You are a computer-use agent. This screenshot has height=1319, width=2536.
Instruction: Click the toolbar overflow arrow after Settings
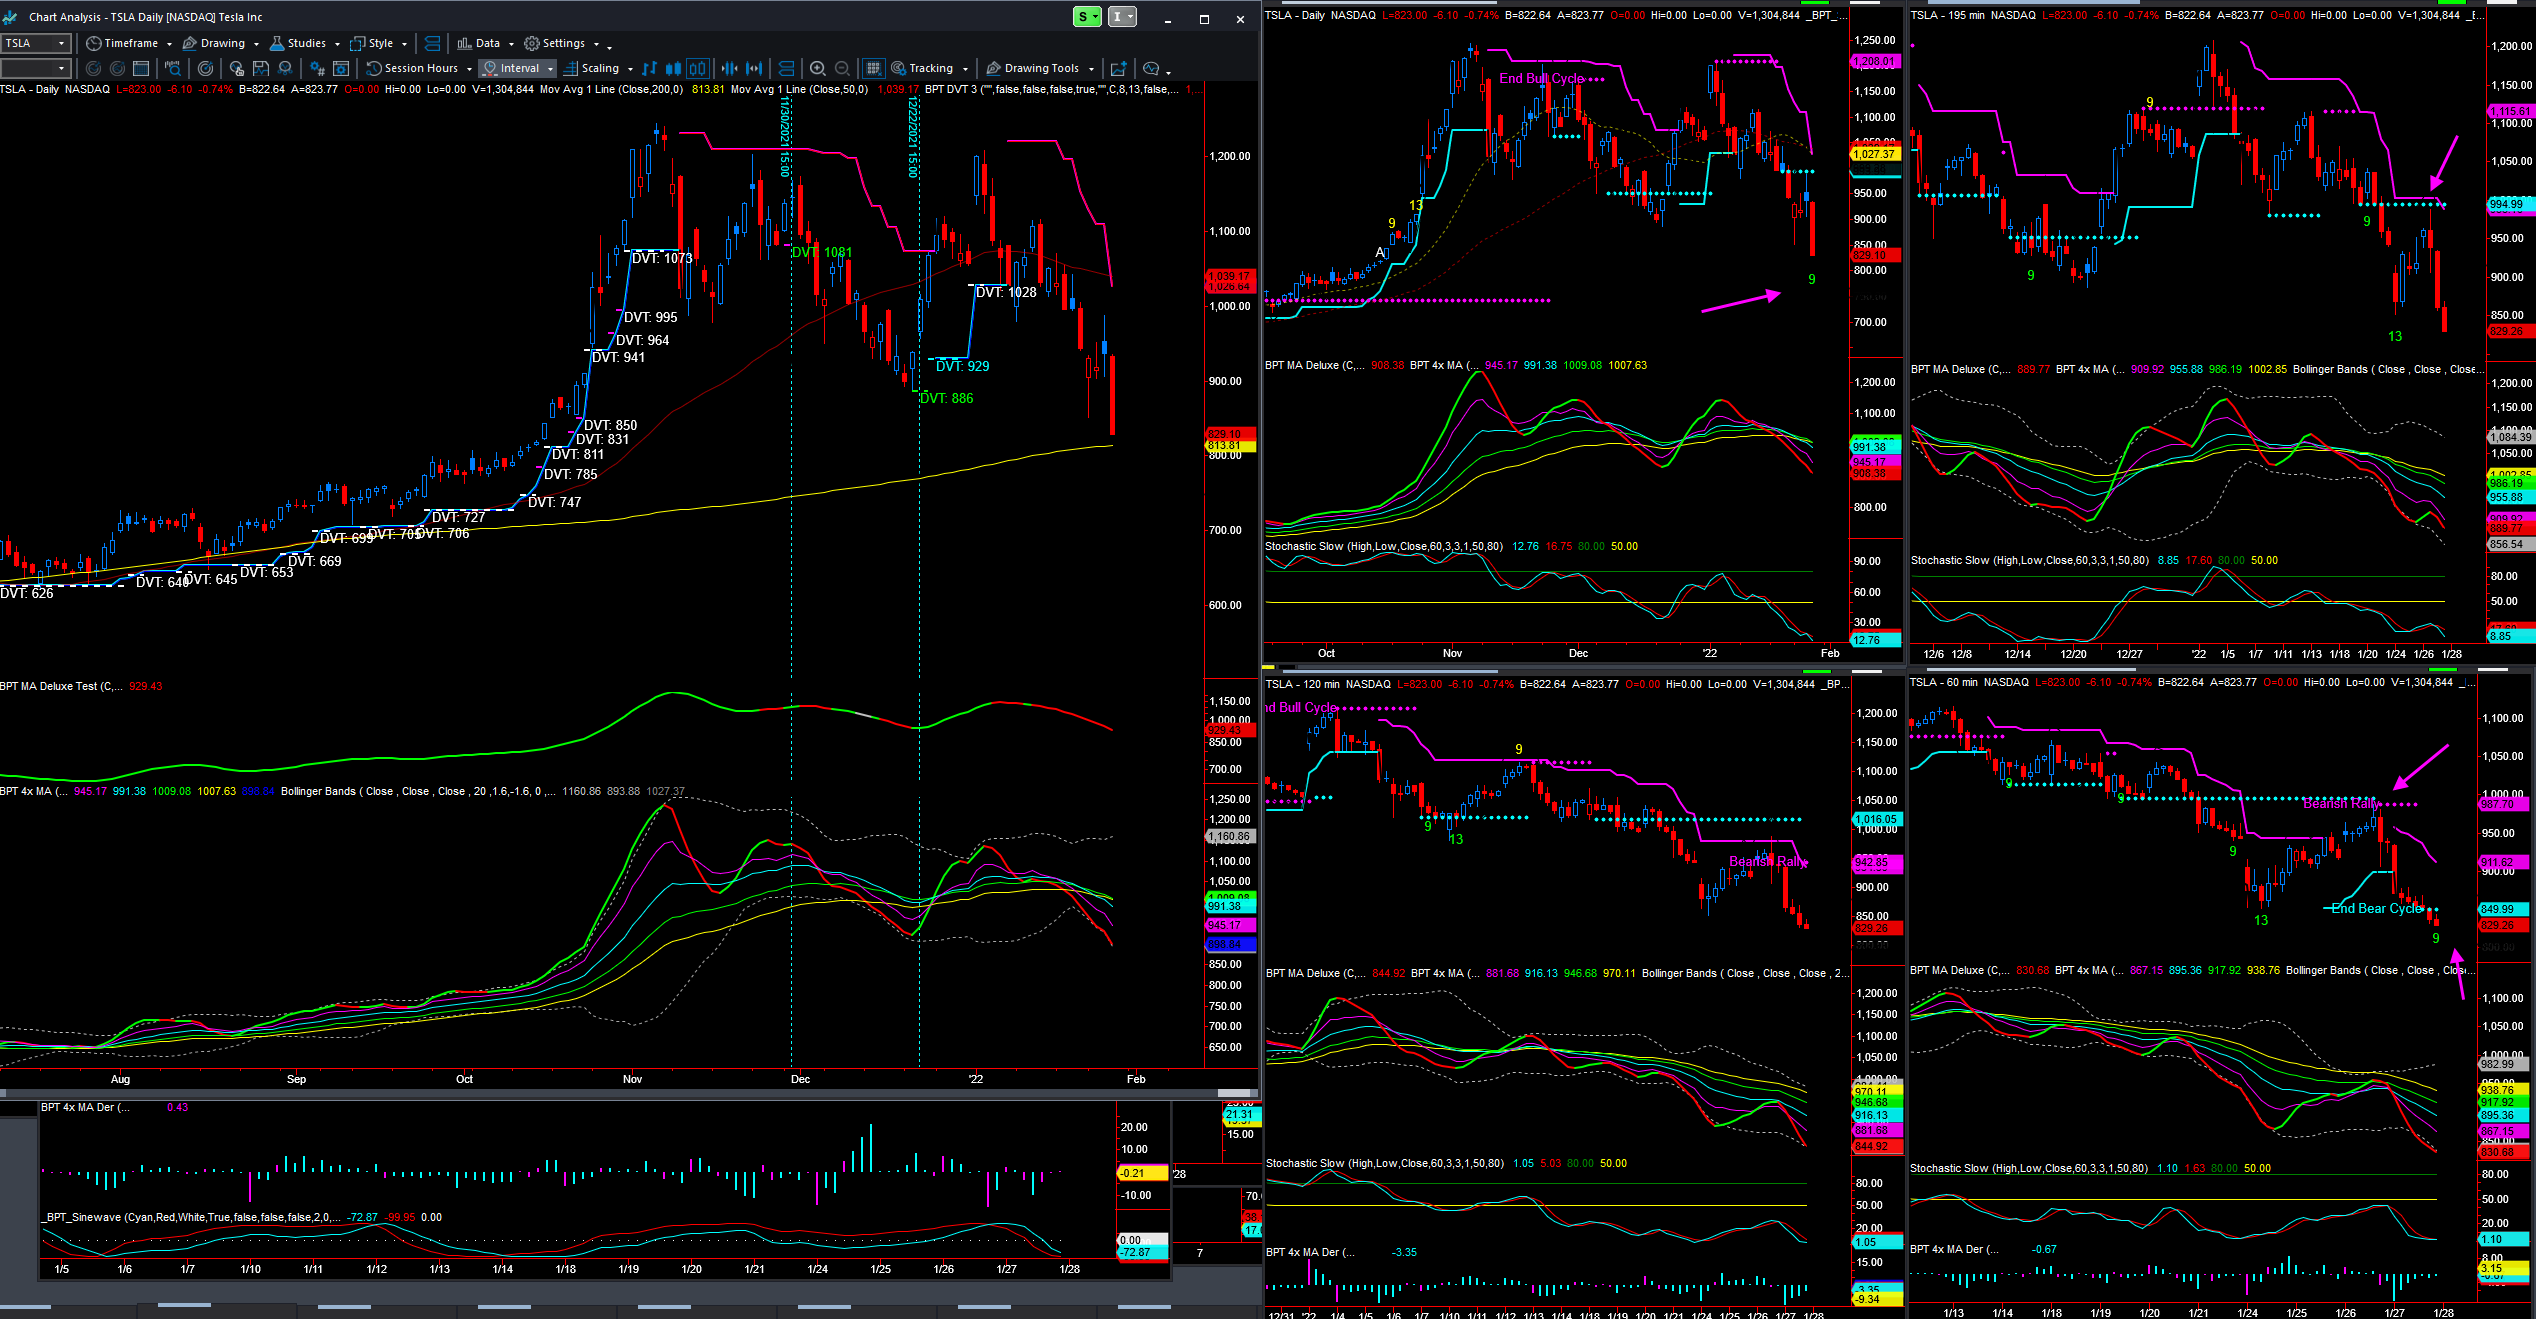(x=609, y=48)
